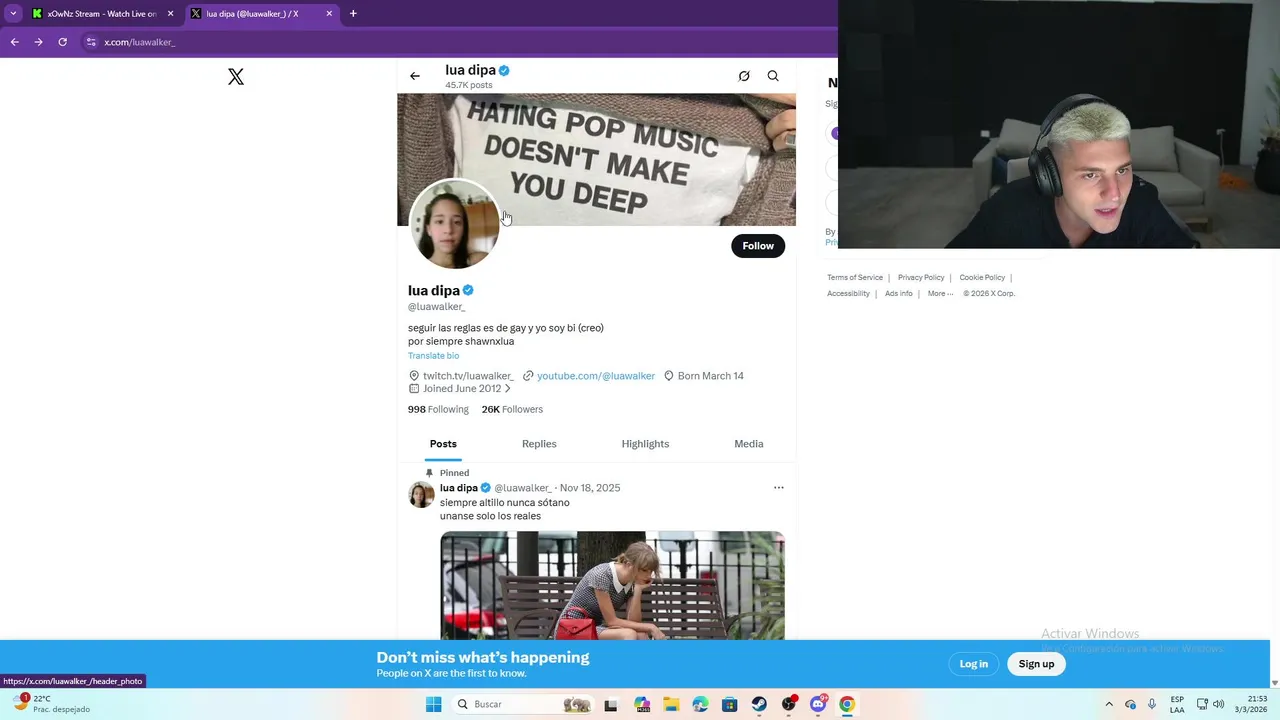This screenshot has width=1280, height=720.
Task: Click the microphone tray icon
Action: coord(1152,704)
